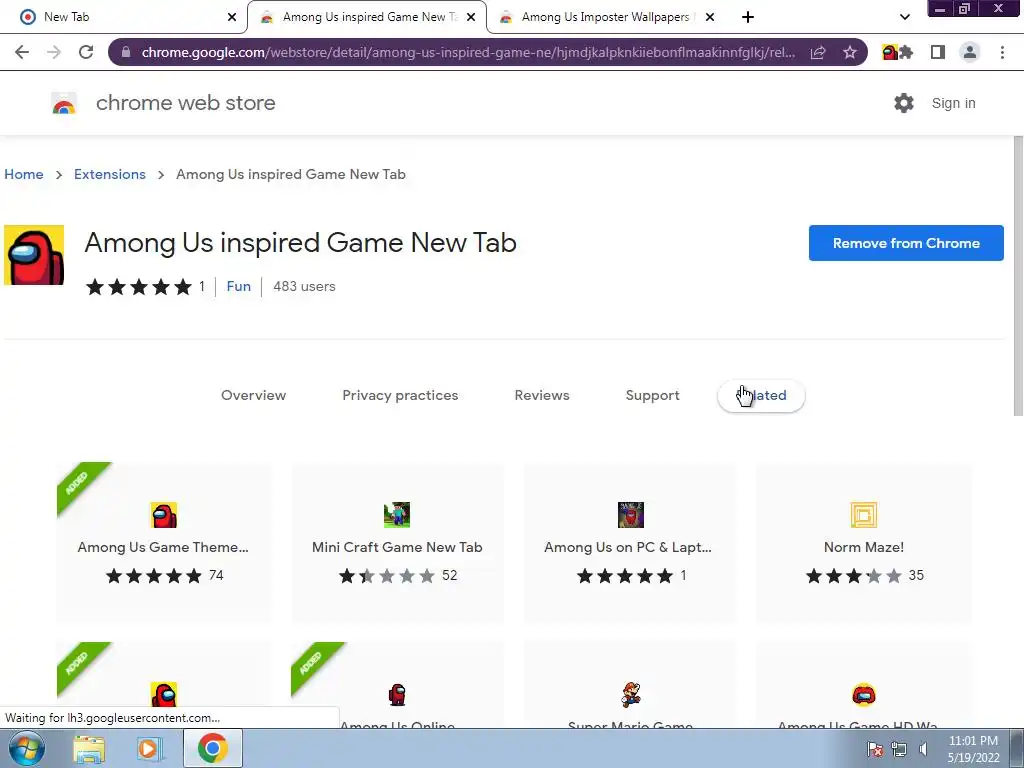Click the 483 users text
1024x768 pixels.
click(x=304, y=286)
